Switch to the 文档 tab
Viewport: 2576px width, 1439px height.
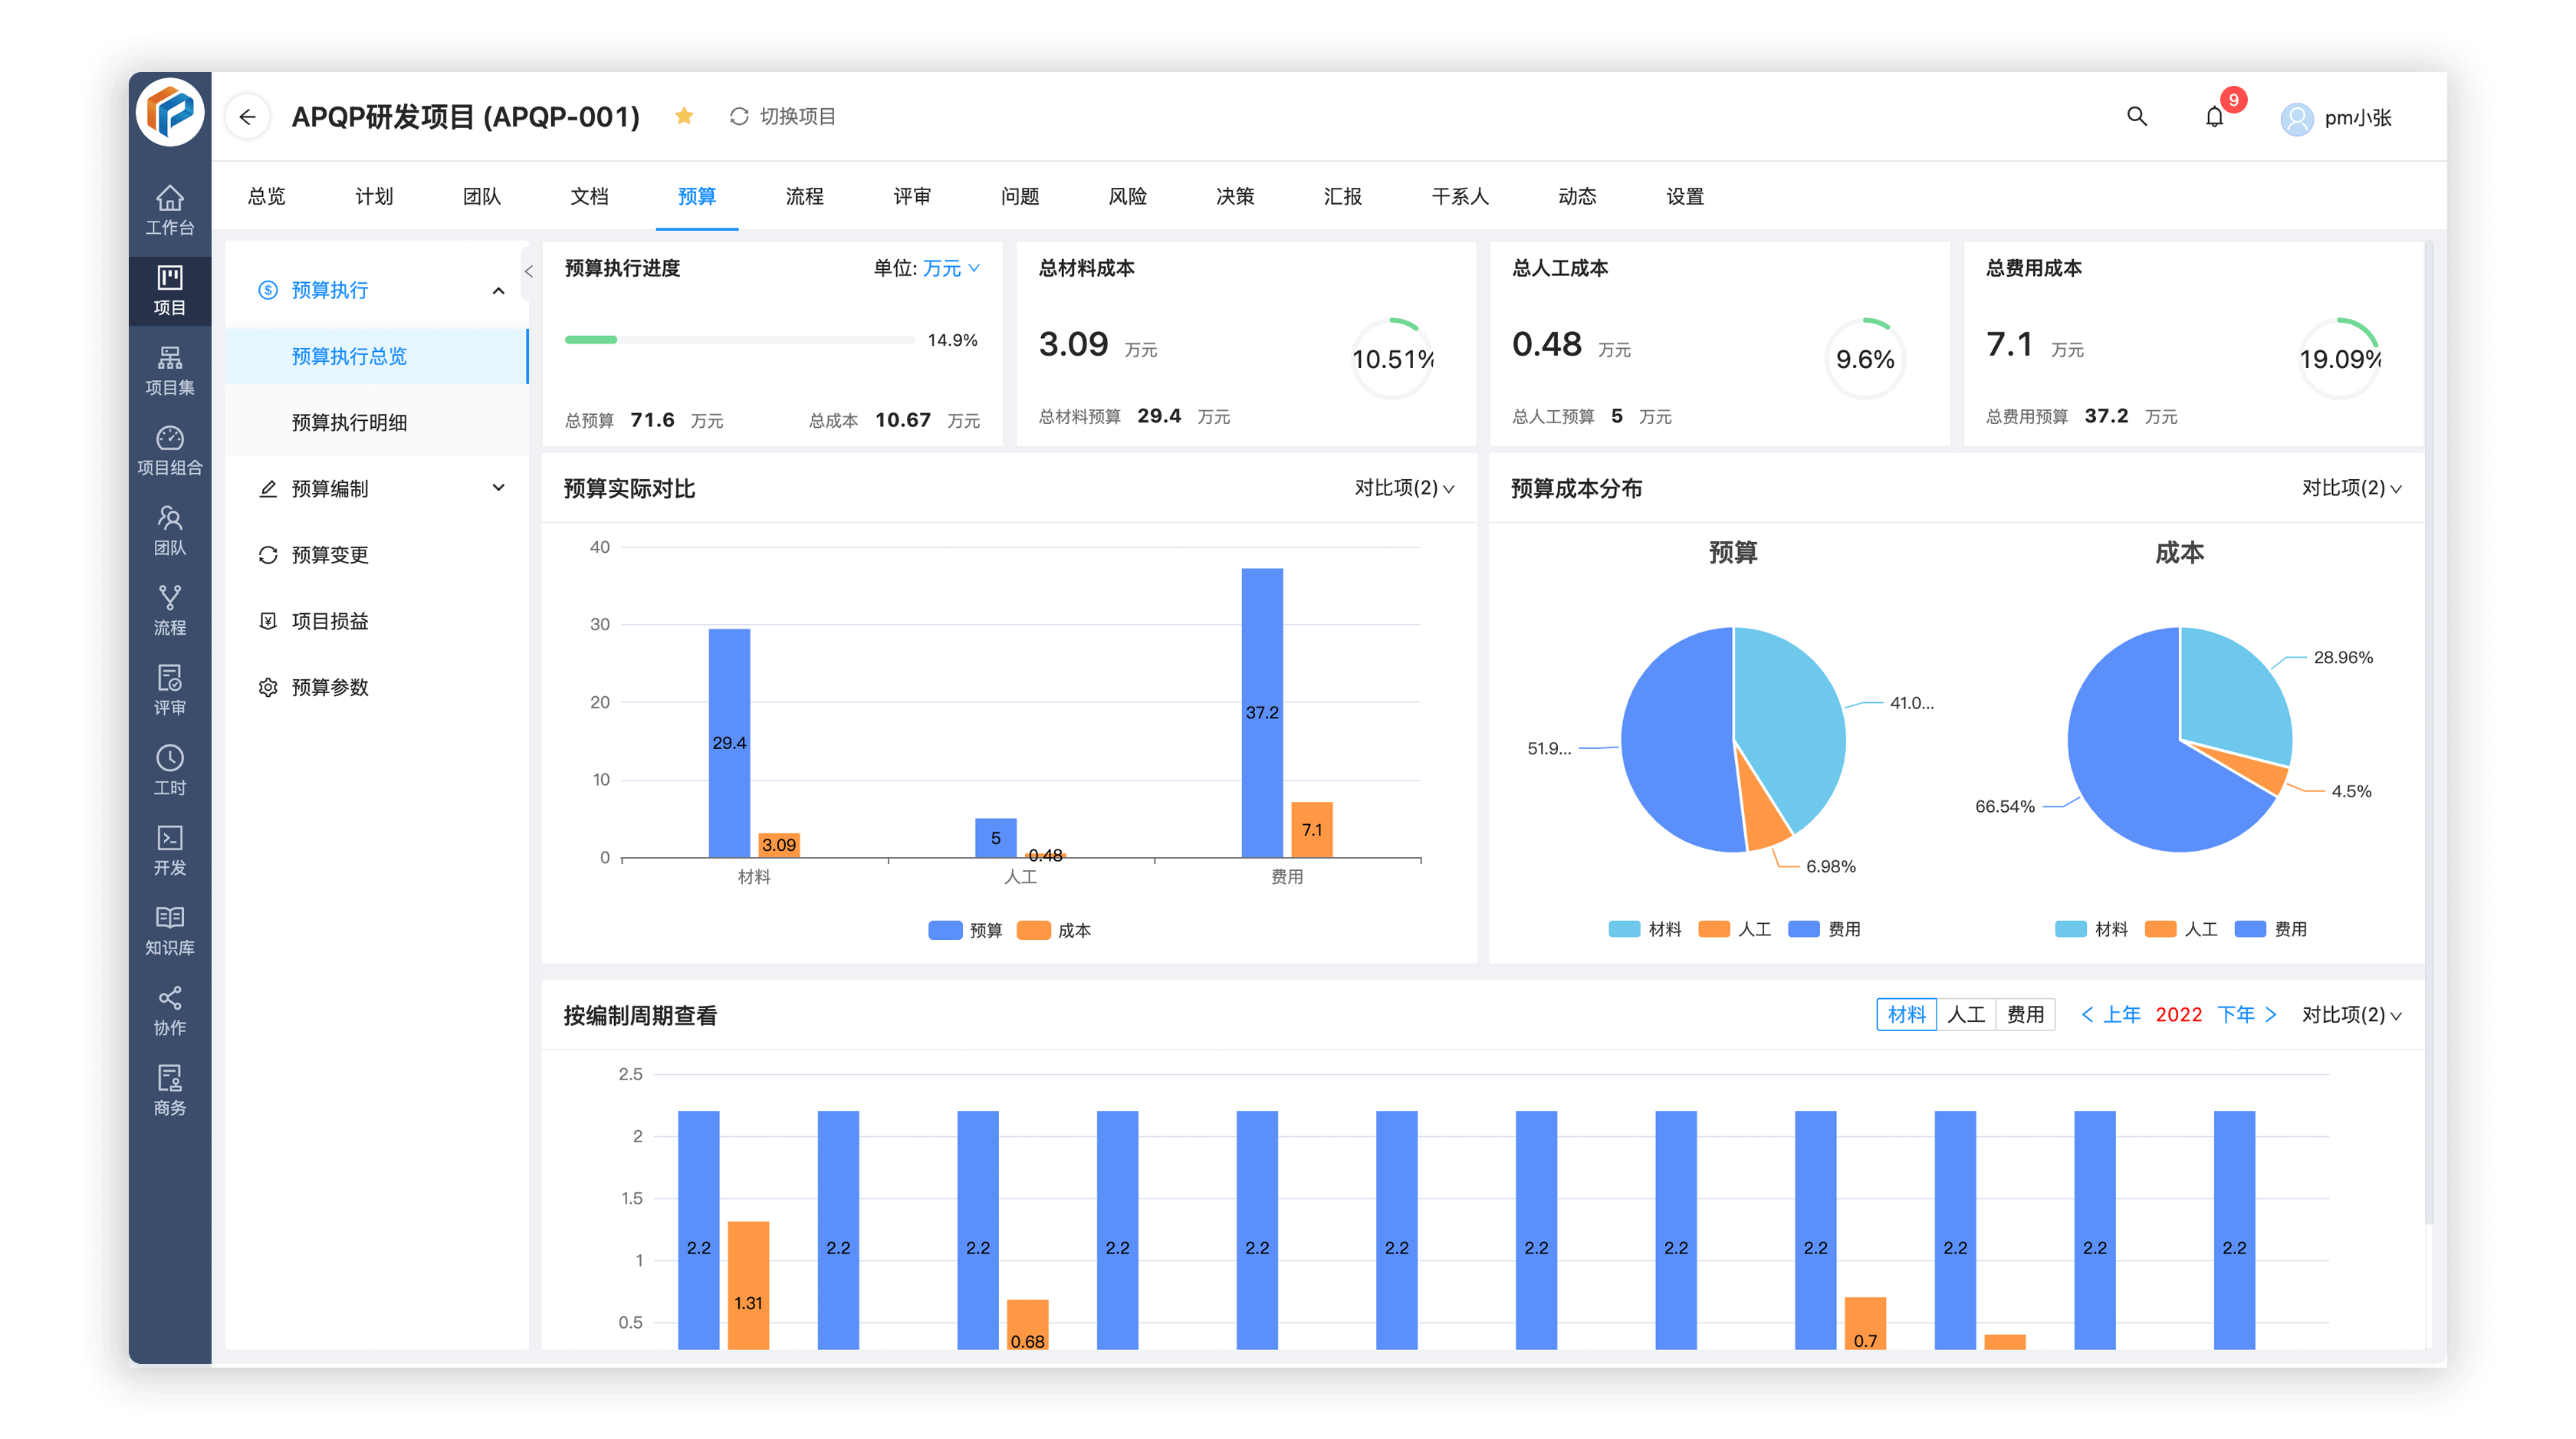pyautogui.click(x=589, y=196)
